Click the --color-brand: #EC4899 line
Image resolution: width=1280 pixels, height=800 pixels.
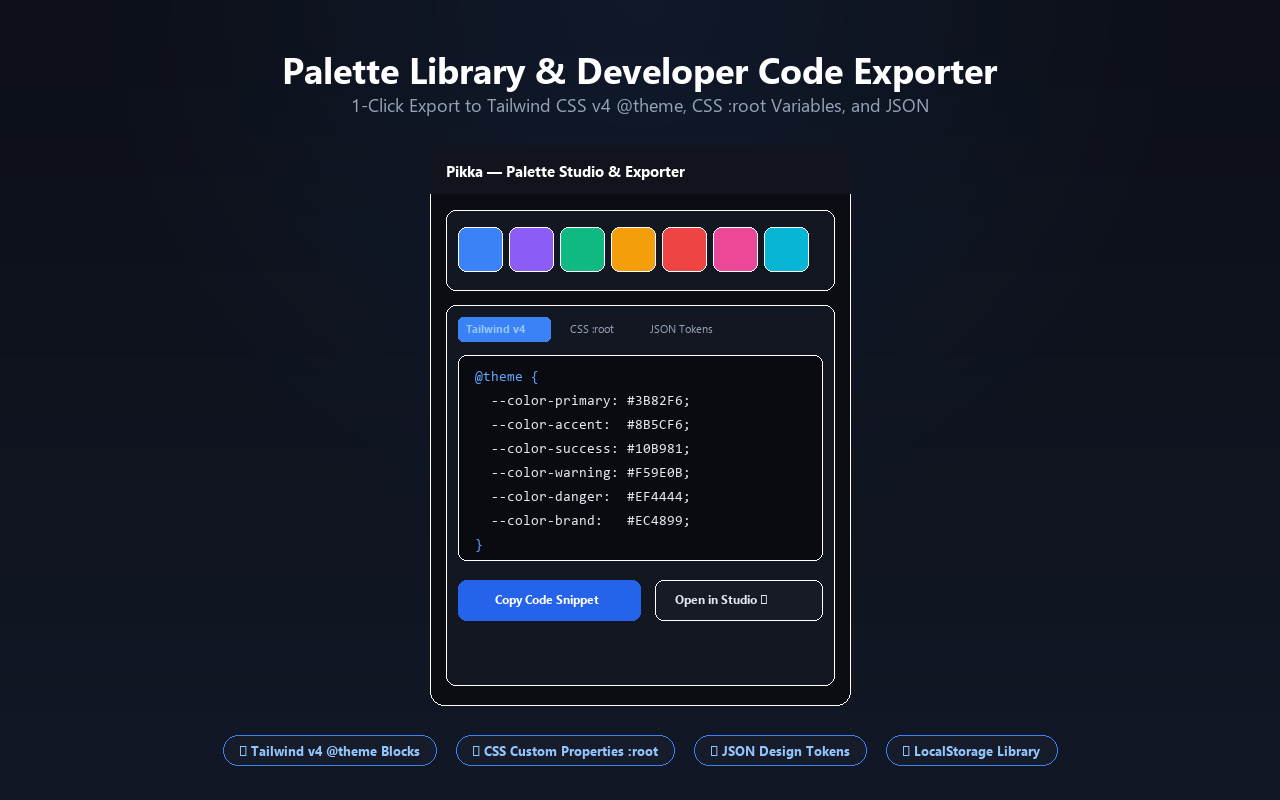tap(590, 521)
